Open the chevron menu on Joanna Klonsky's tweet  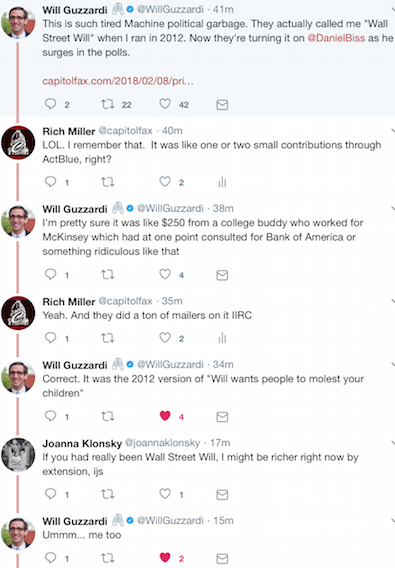coord(392,442)
